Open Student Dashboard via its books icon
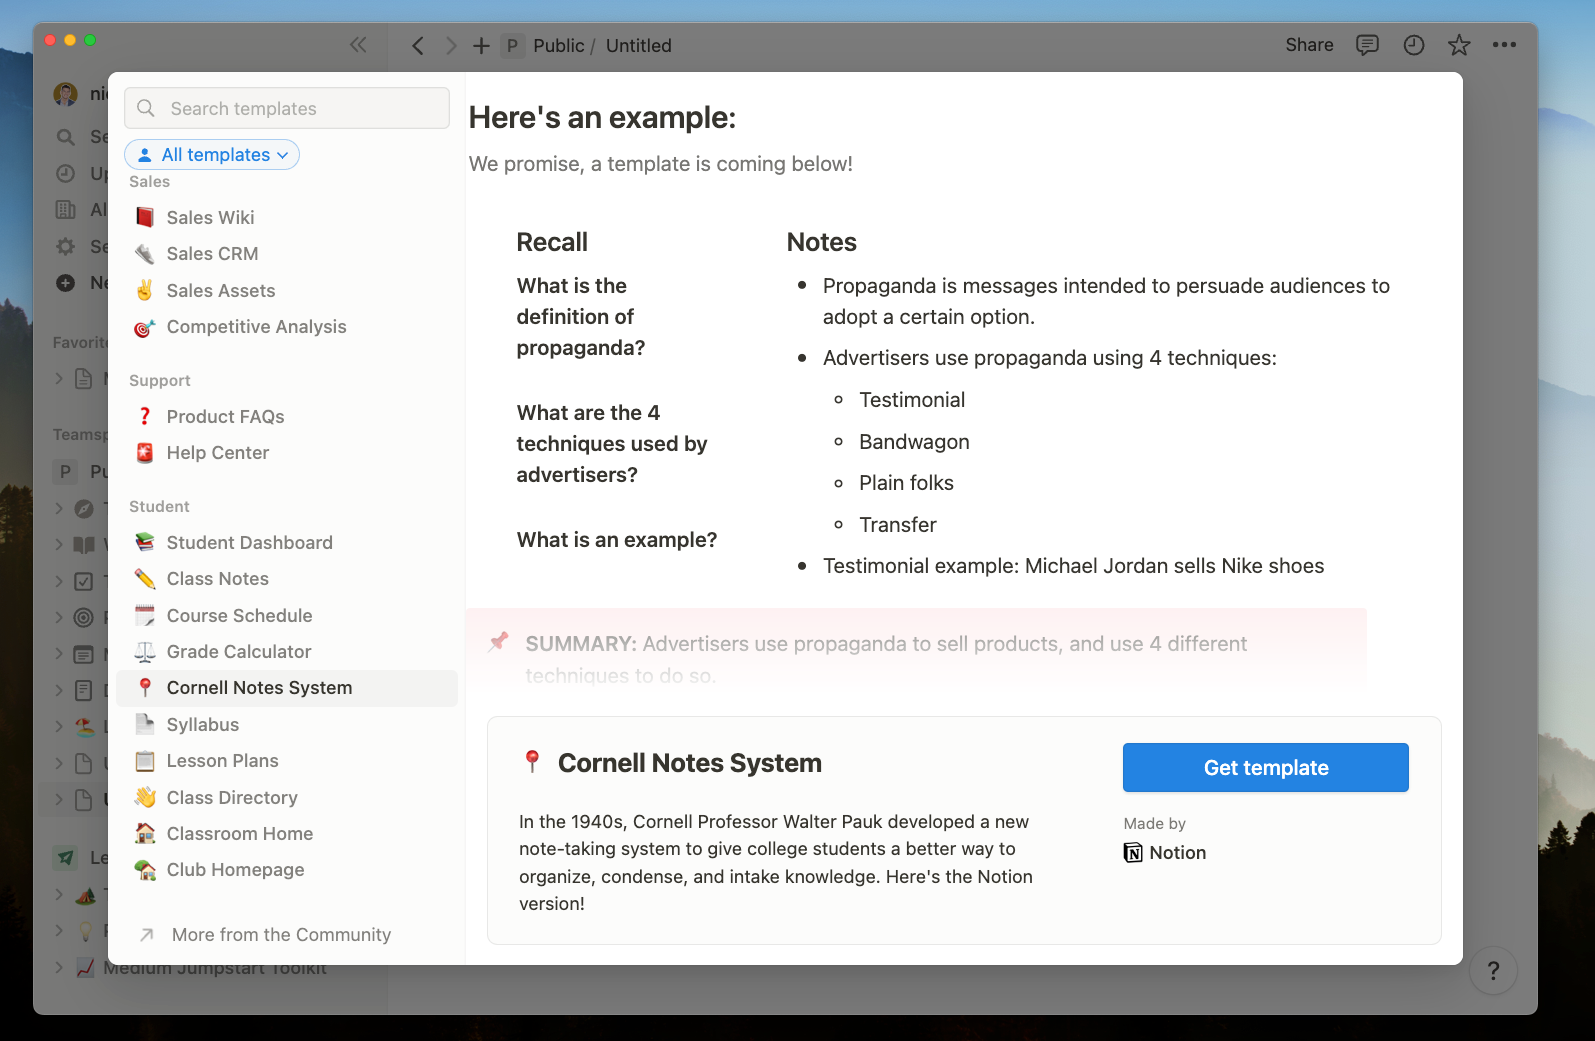Viewport: 1595px width, 1041px height. click(145, 542)
